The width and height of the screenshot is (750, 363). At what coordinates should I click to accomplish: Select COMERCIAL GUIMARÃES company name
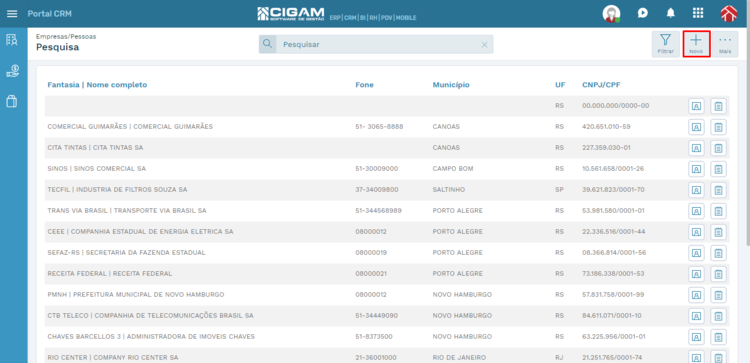[x=130, y=127]
